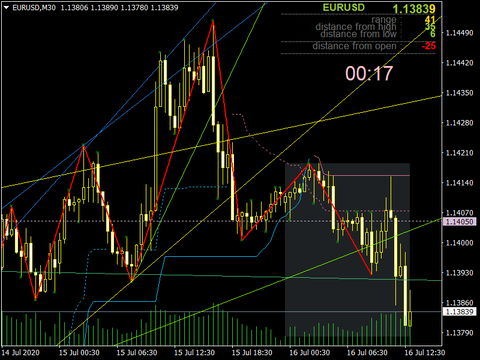Click the 1.14350 price scale value
The image size is (480, 360).
click(459, 93)
